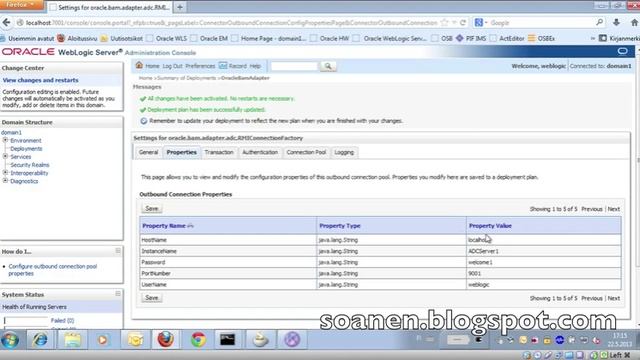
Task: Expand the Interoperability tree node
Action: (5, 173)
